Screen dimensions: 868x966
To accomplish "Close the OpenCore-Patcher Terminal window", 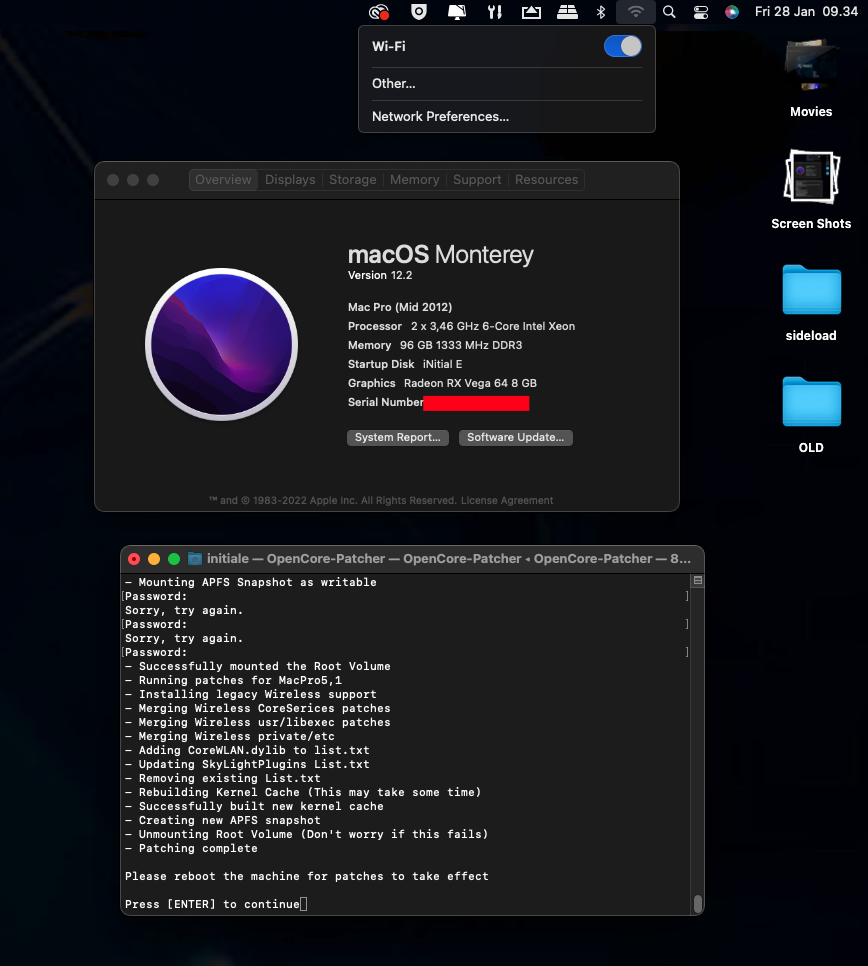I will tap(134, 559).
